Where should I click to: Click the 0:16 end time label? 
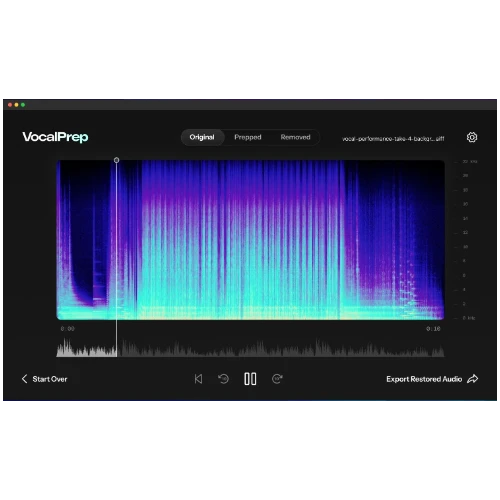click(433, 329)
